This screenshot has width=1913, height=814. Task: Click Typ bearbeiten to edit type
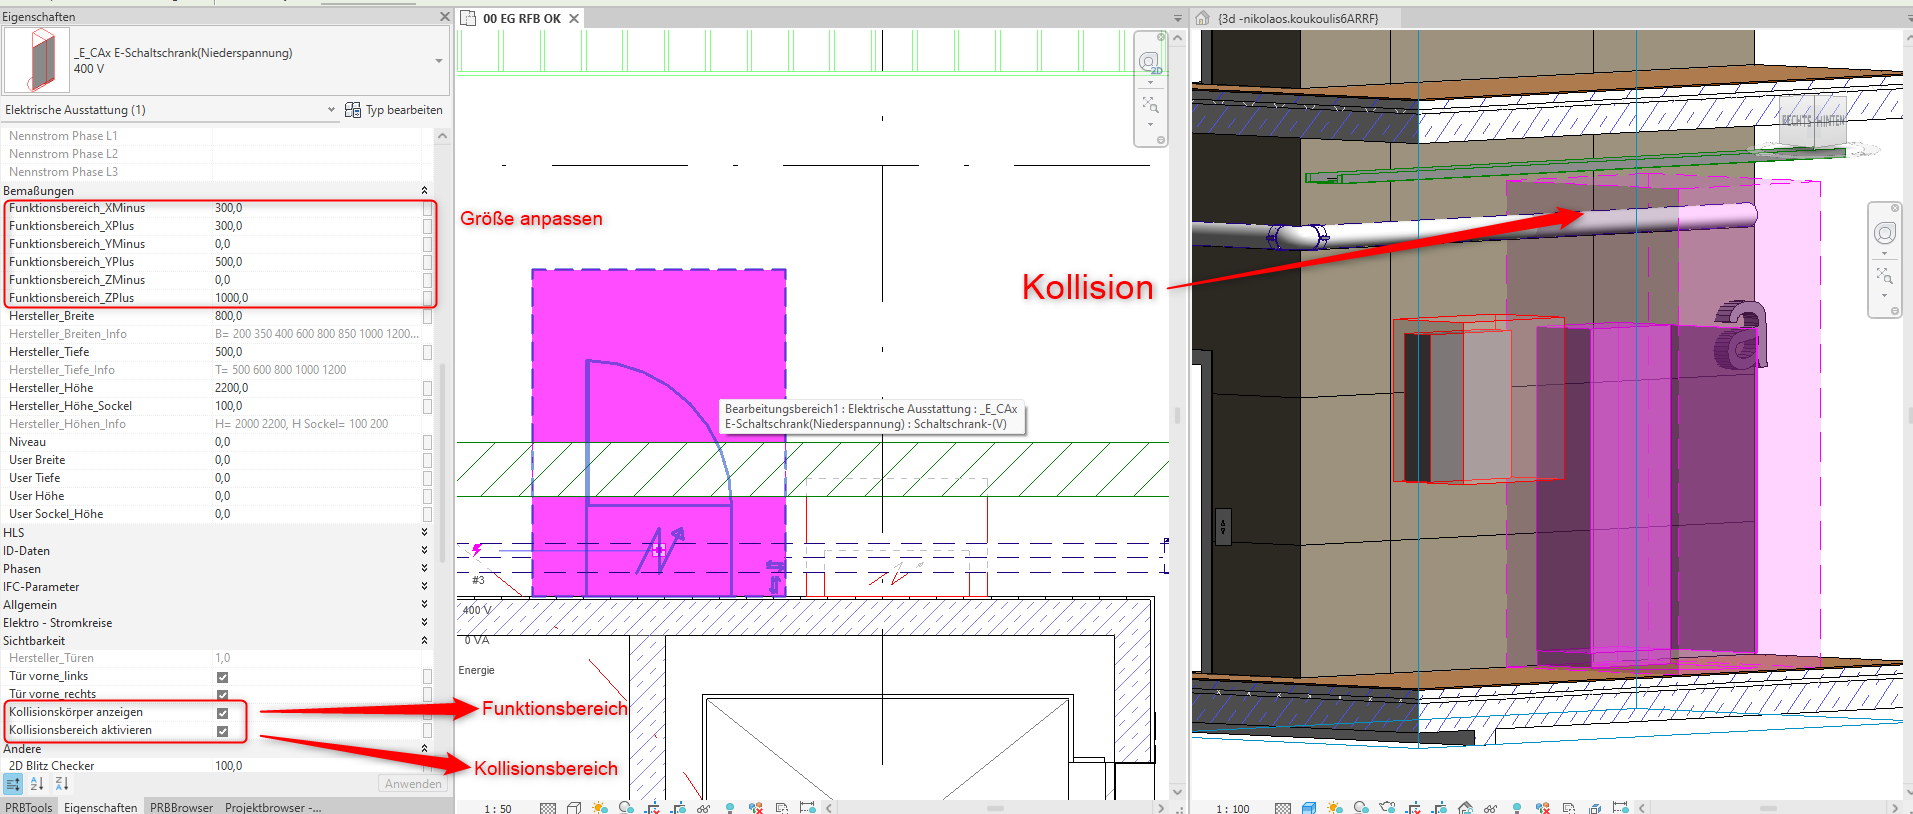click(394, 110)
